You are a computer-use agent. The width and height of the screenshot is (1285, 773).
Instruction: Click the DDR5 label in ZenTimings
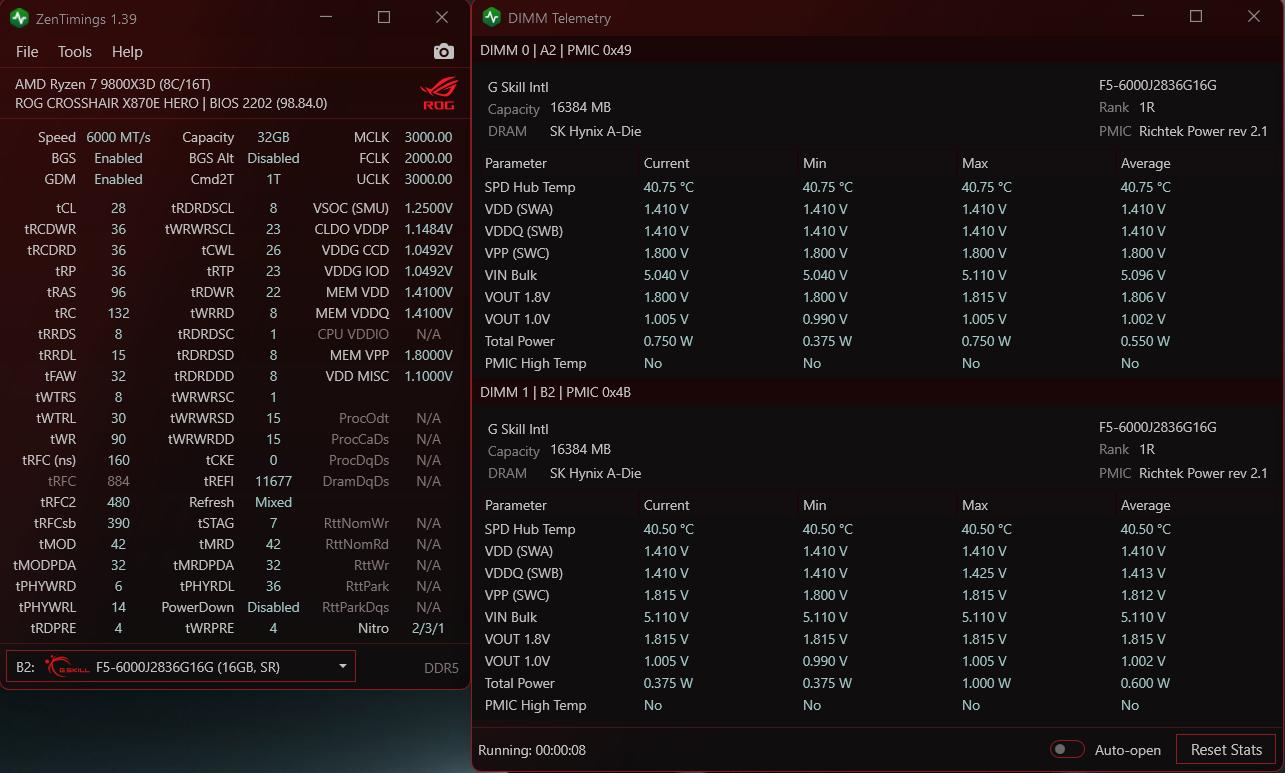tap(441, 668)
